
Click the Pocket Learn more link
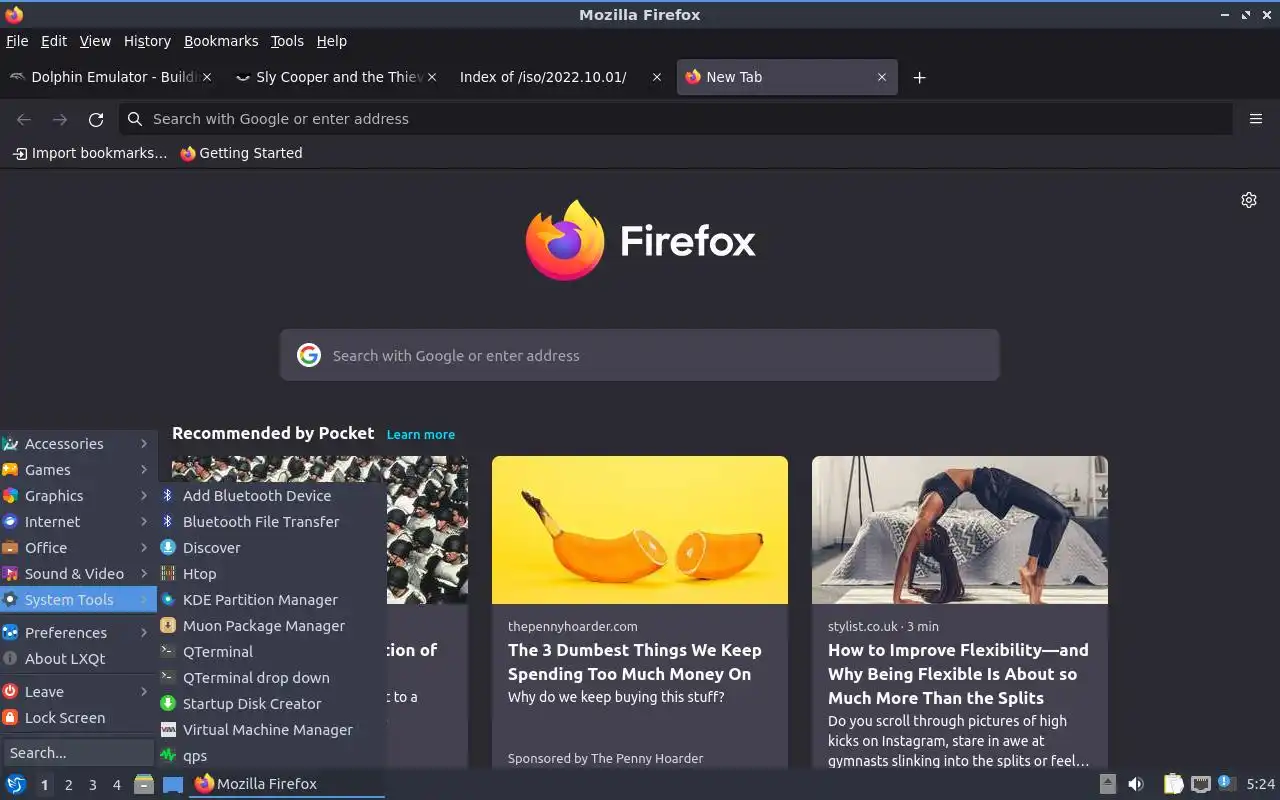tap(421, 435)
